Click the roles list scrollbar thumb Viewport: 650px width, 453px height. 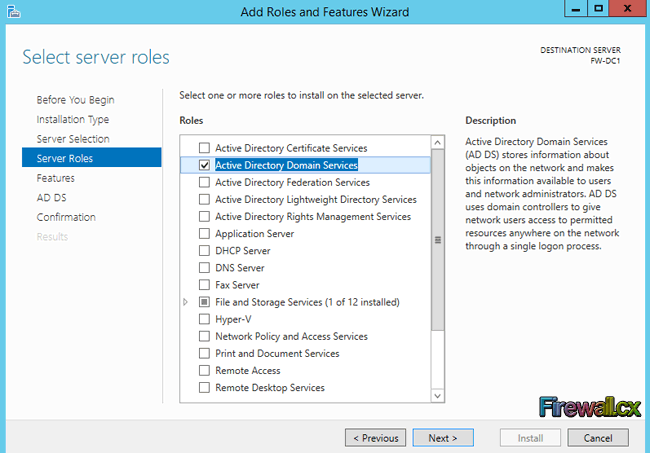[437, 240]
